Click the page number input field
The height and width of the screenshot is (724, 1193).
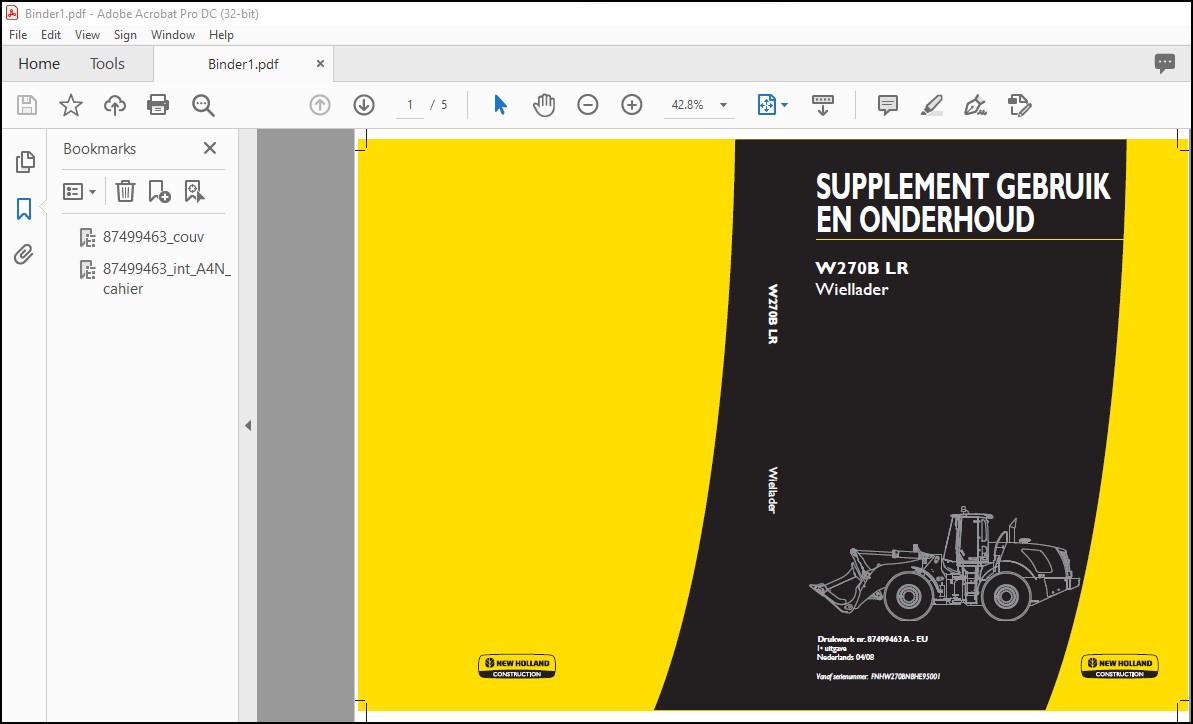(409, 105)
